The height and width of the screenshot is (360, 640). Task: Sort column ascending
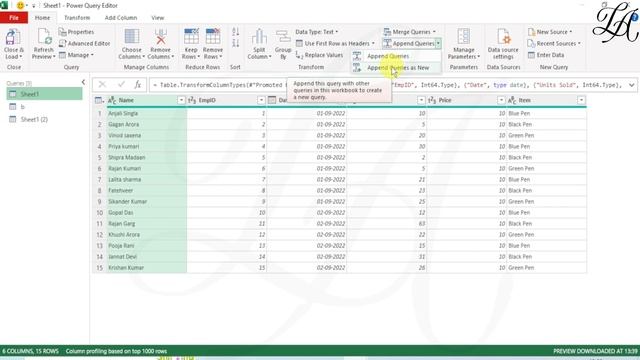pyautogui.click(x=236, y=32)
